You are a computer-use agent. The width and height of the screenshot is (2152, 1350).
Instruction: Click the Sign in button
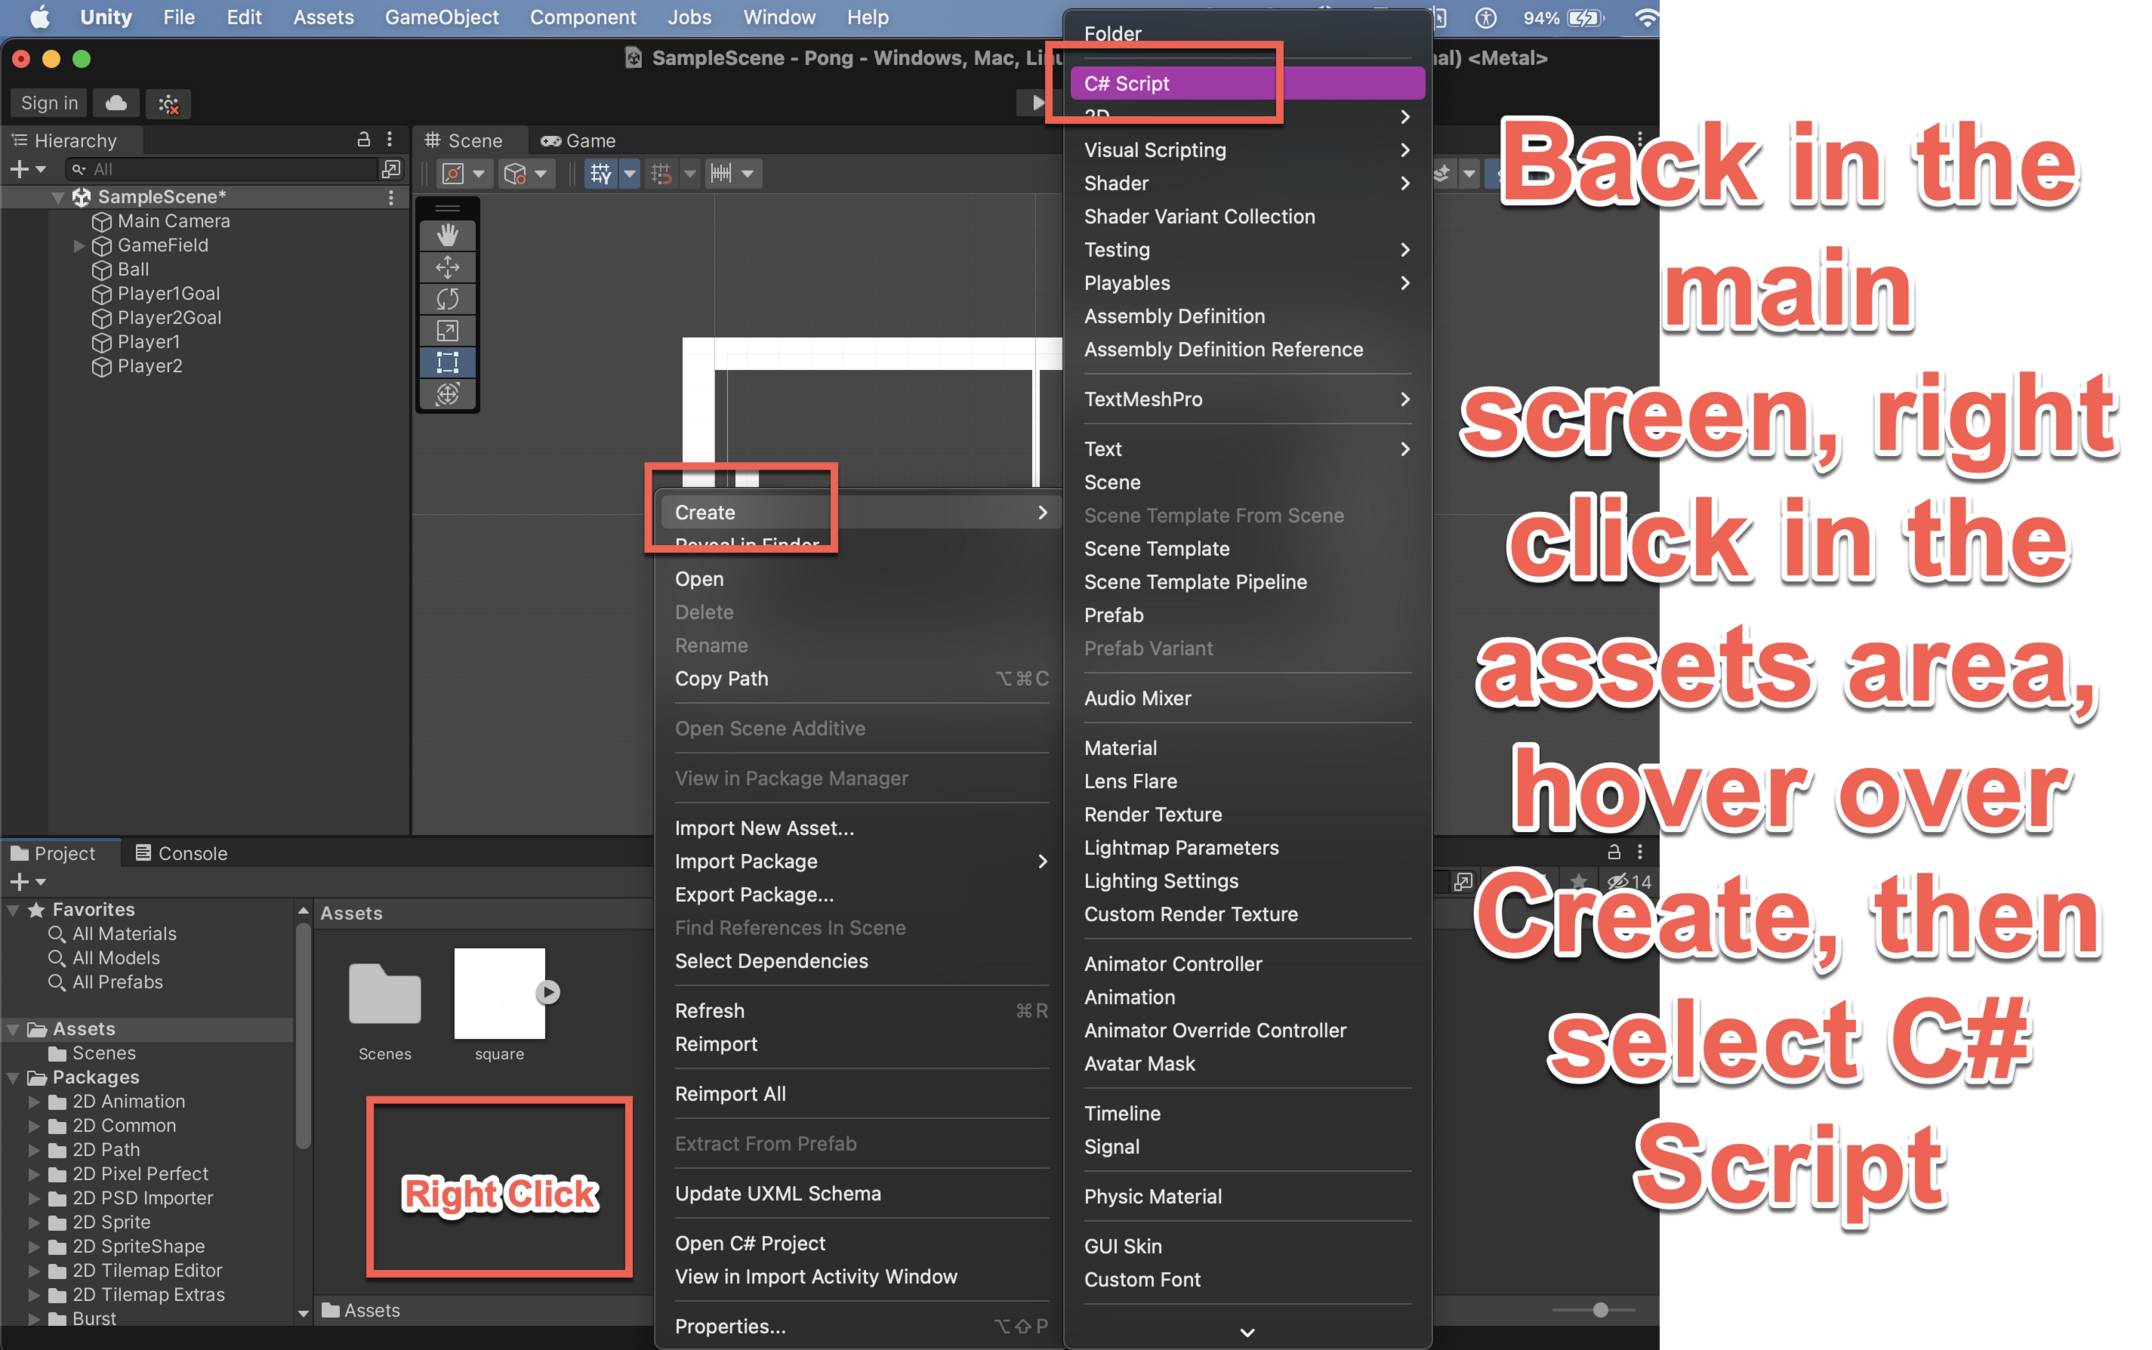pyautogui.click(x=49, y=103)
